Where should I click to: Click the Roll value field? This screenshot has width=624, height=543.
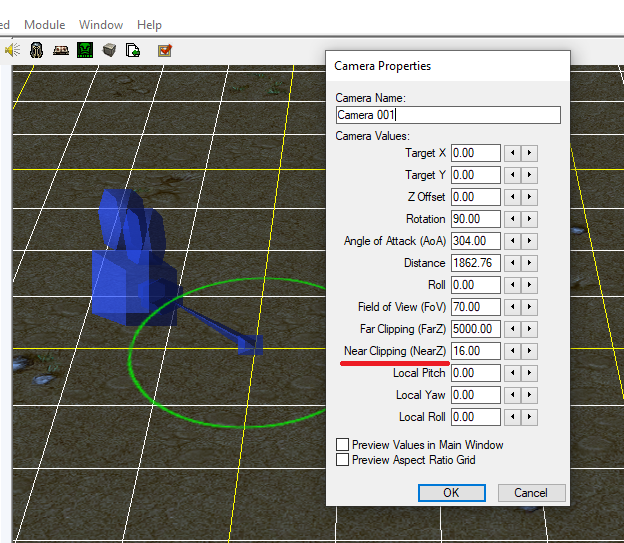click(476, 285)
